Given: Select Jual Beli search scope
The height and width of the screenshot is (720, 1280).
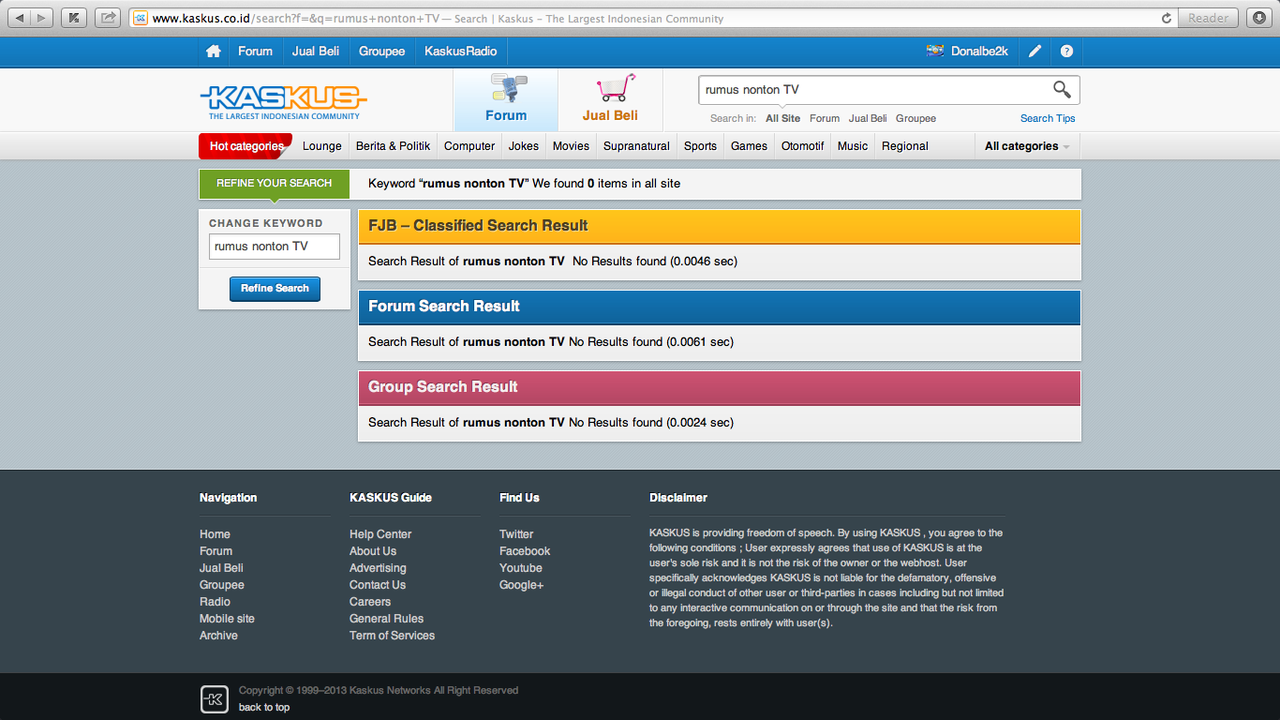Looking at the screenshot, I should [x=868, y=118].
